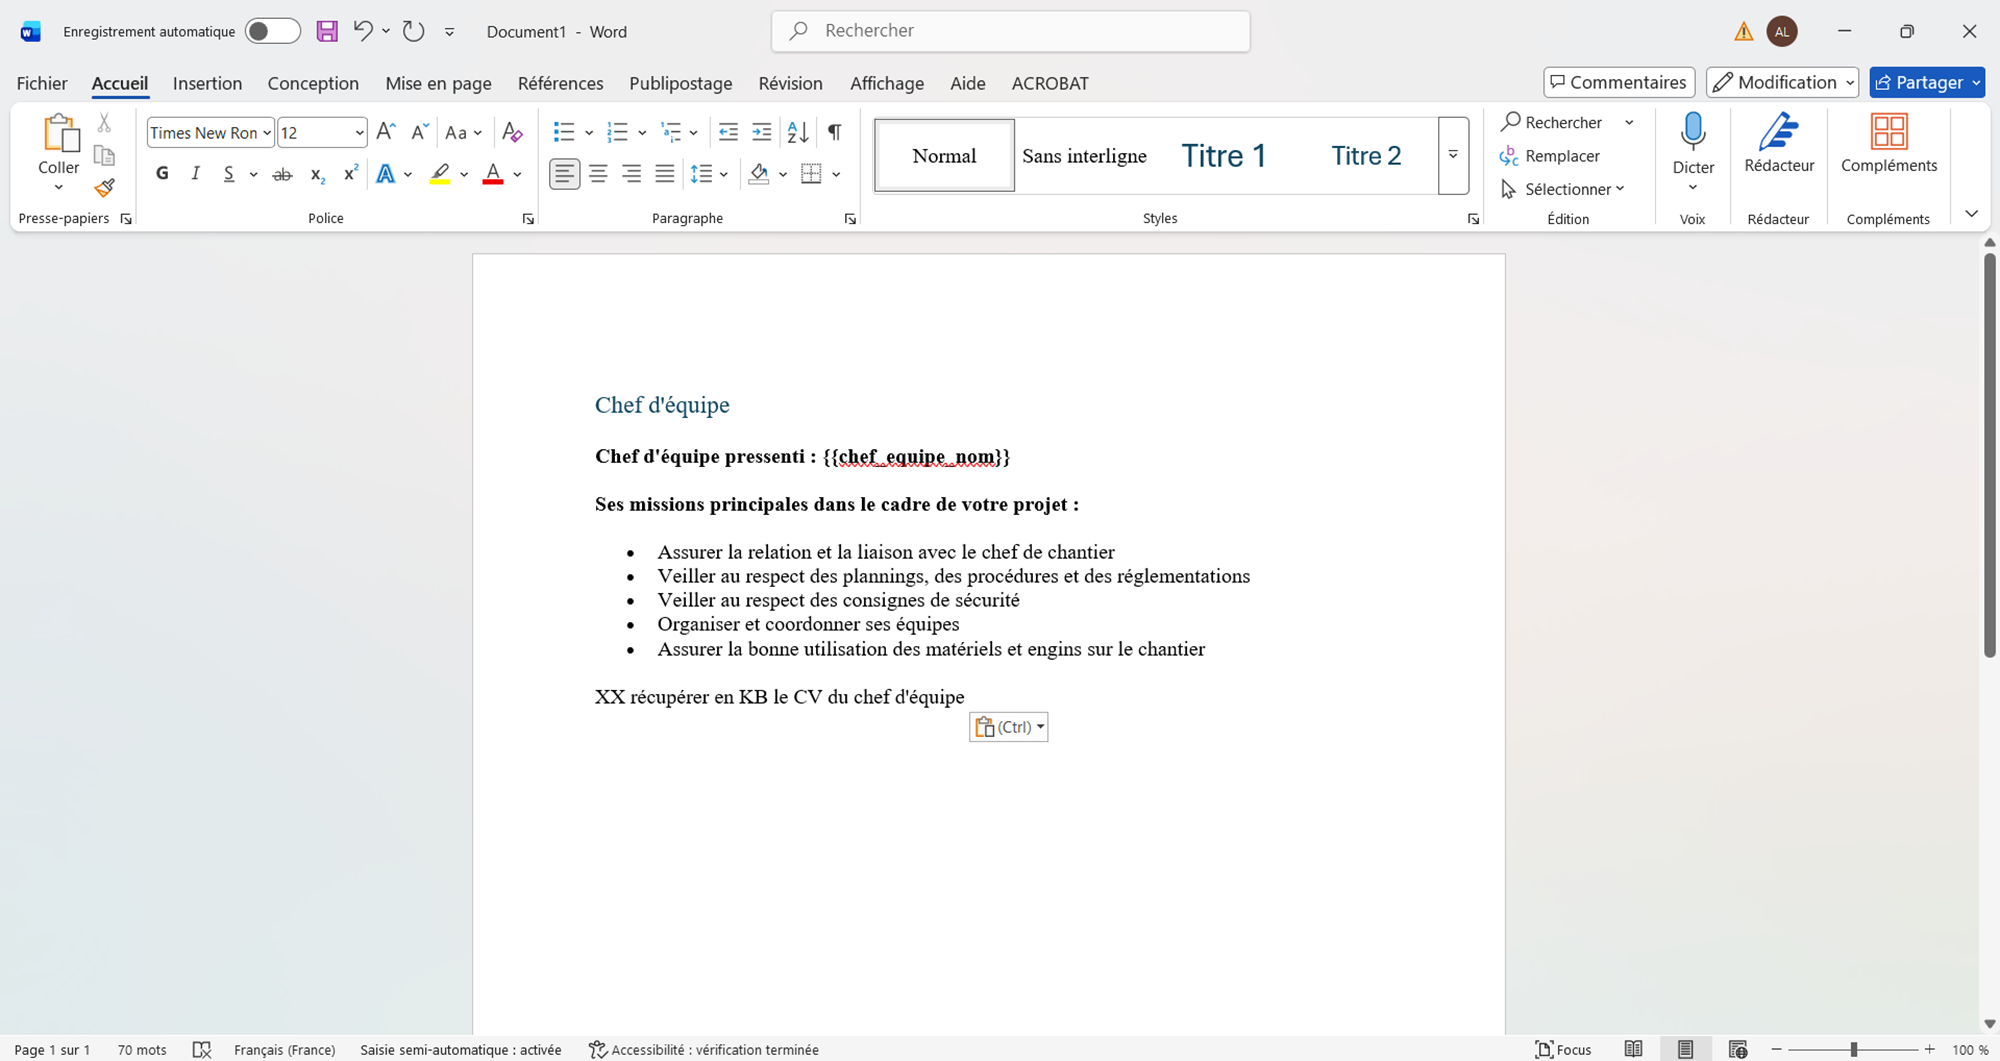Viewport: 2000px width, 1061px height.
Task: Expand the Styles gallery list
Action: [x=1453, y=156]
